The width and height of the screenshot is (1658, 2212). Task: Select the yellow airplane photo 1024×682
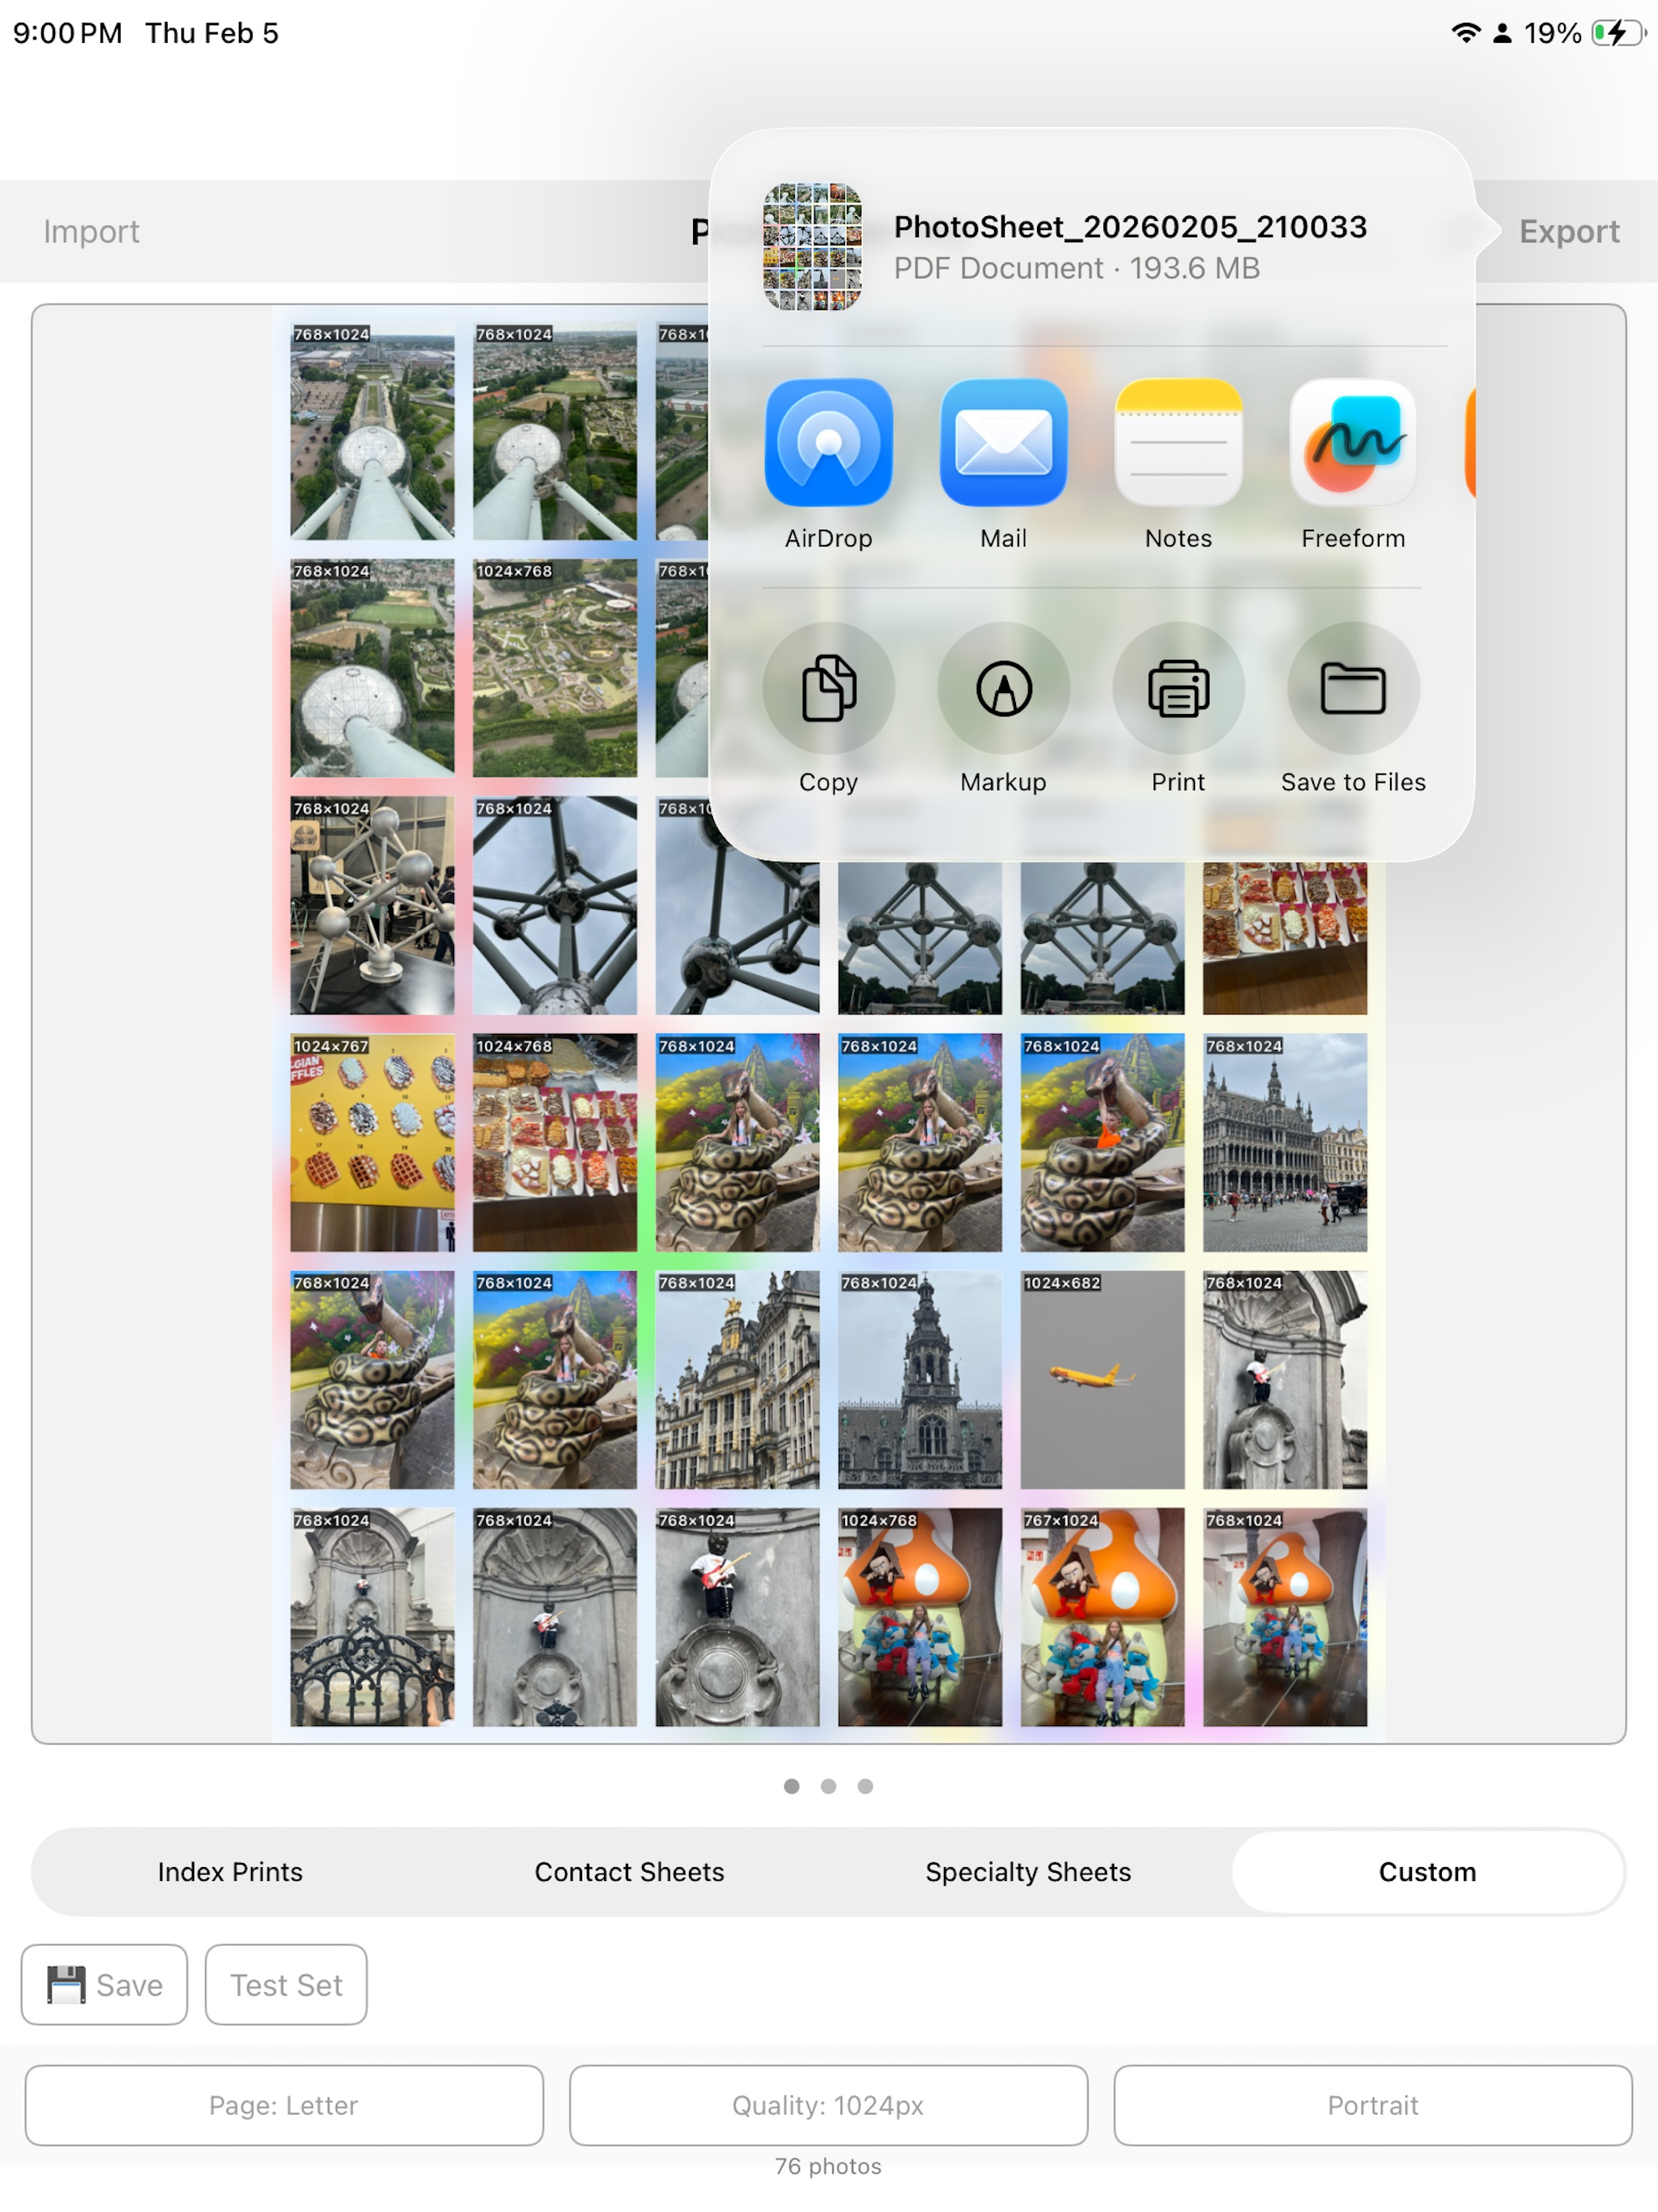click(x=1102, y=1380)
